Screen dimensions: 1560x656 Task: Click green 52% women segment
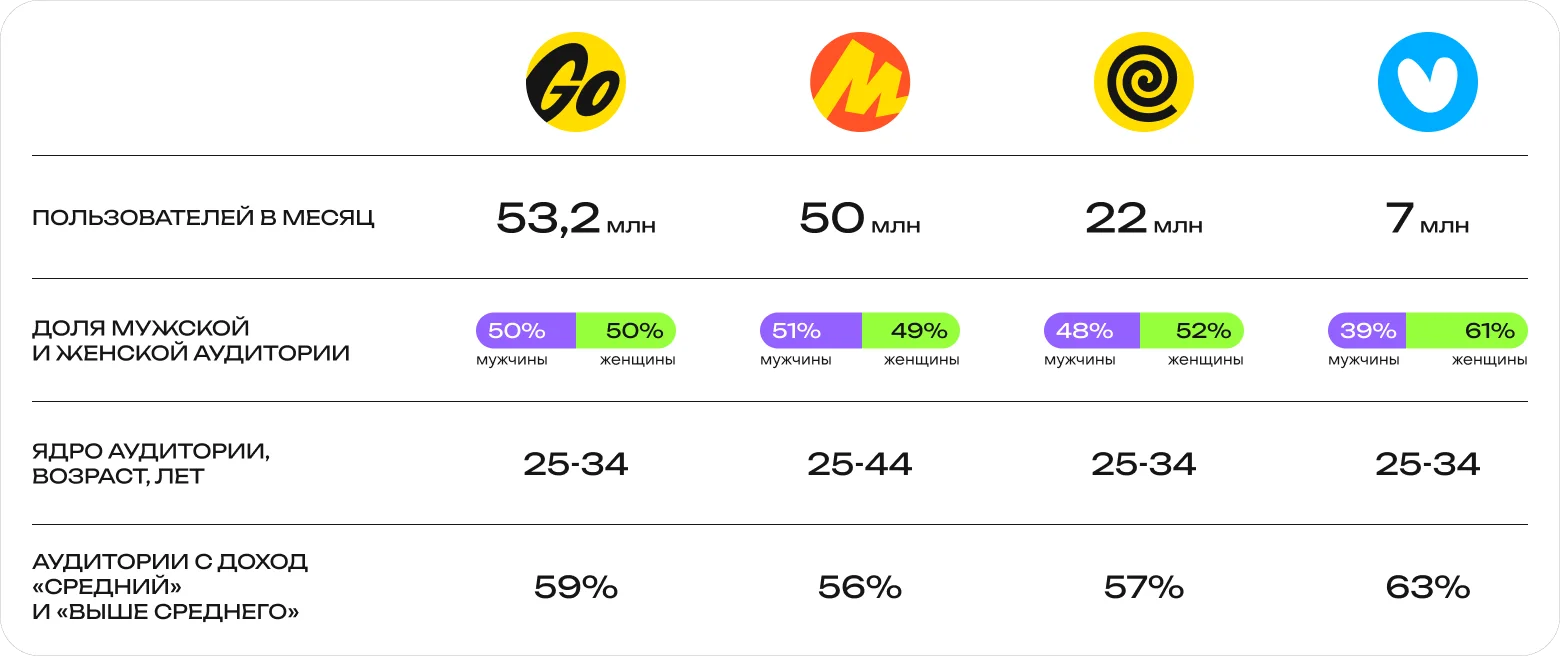click(1192, 330)
